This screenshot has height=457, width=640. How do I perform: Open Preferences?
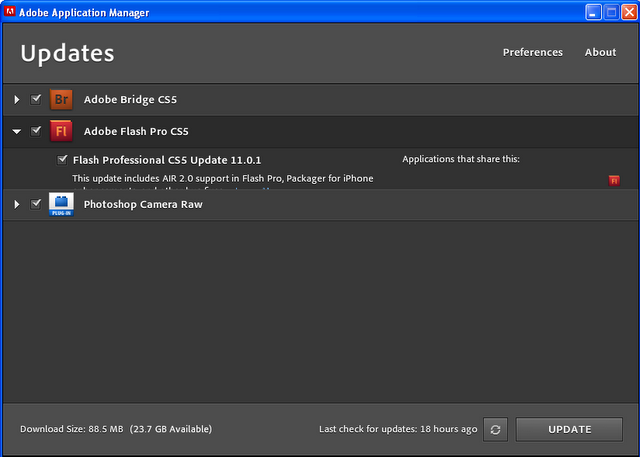pos(533,52)
